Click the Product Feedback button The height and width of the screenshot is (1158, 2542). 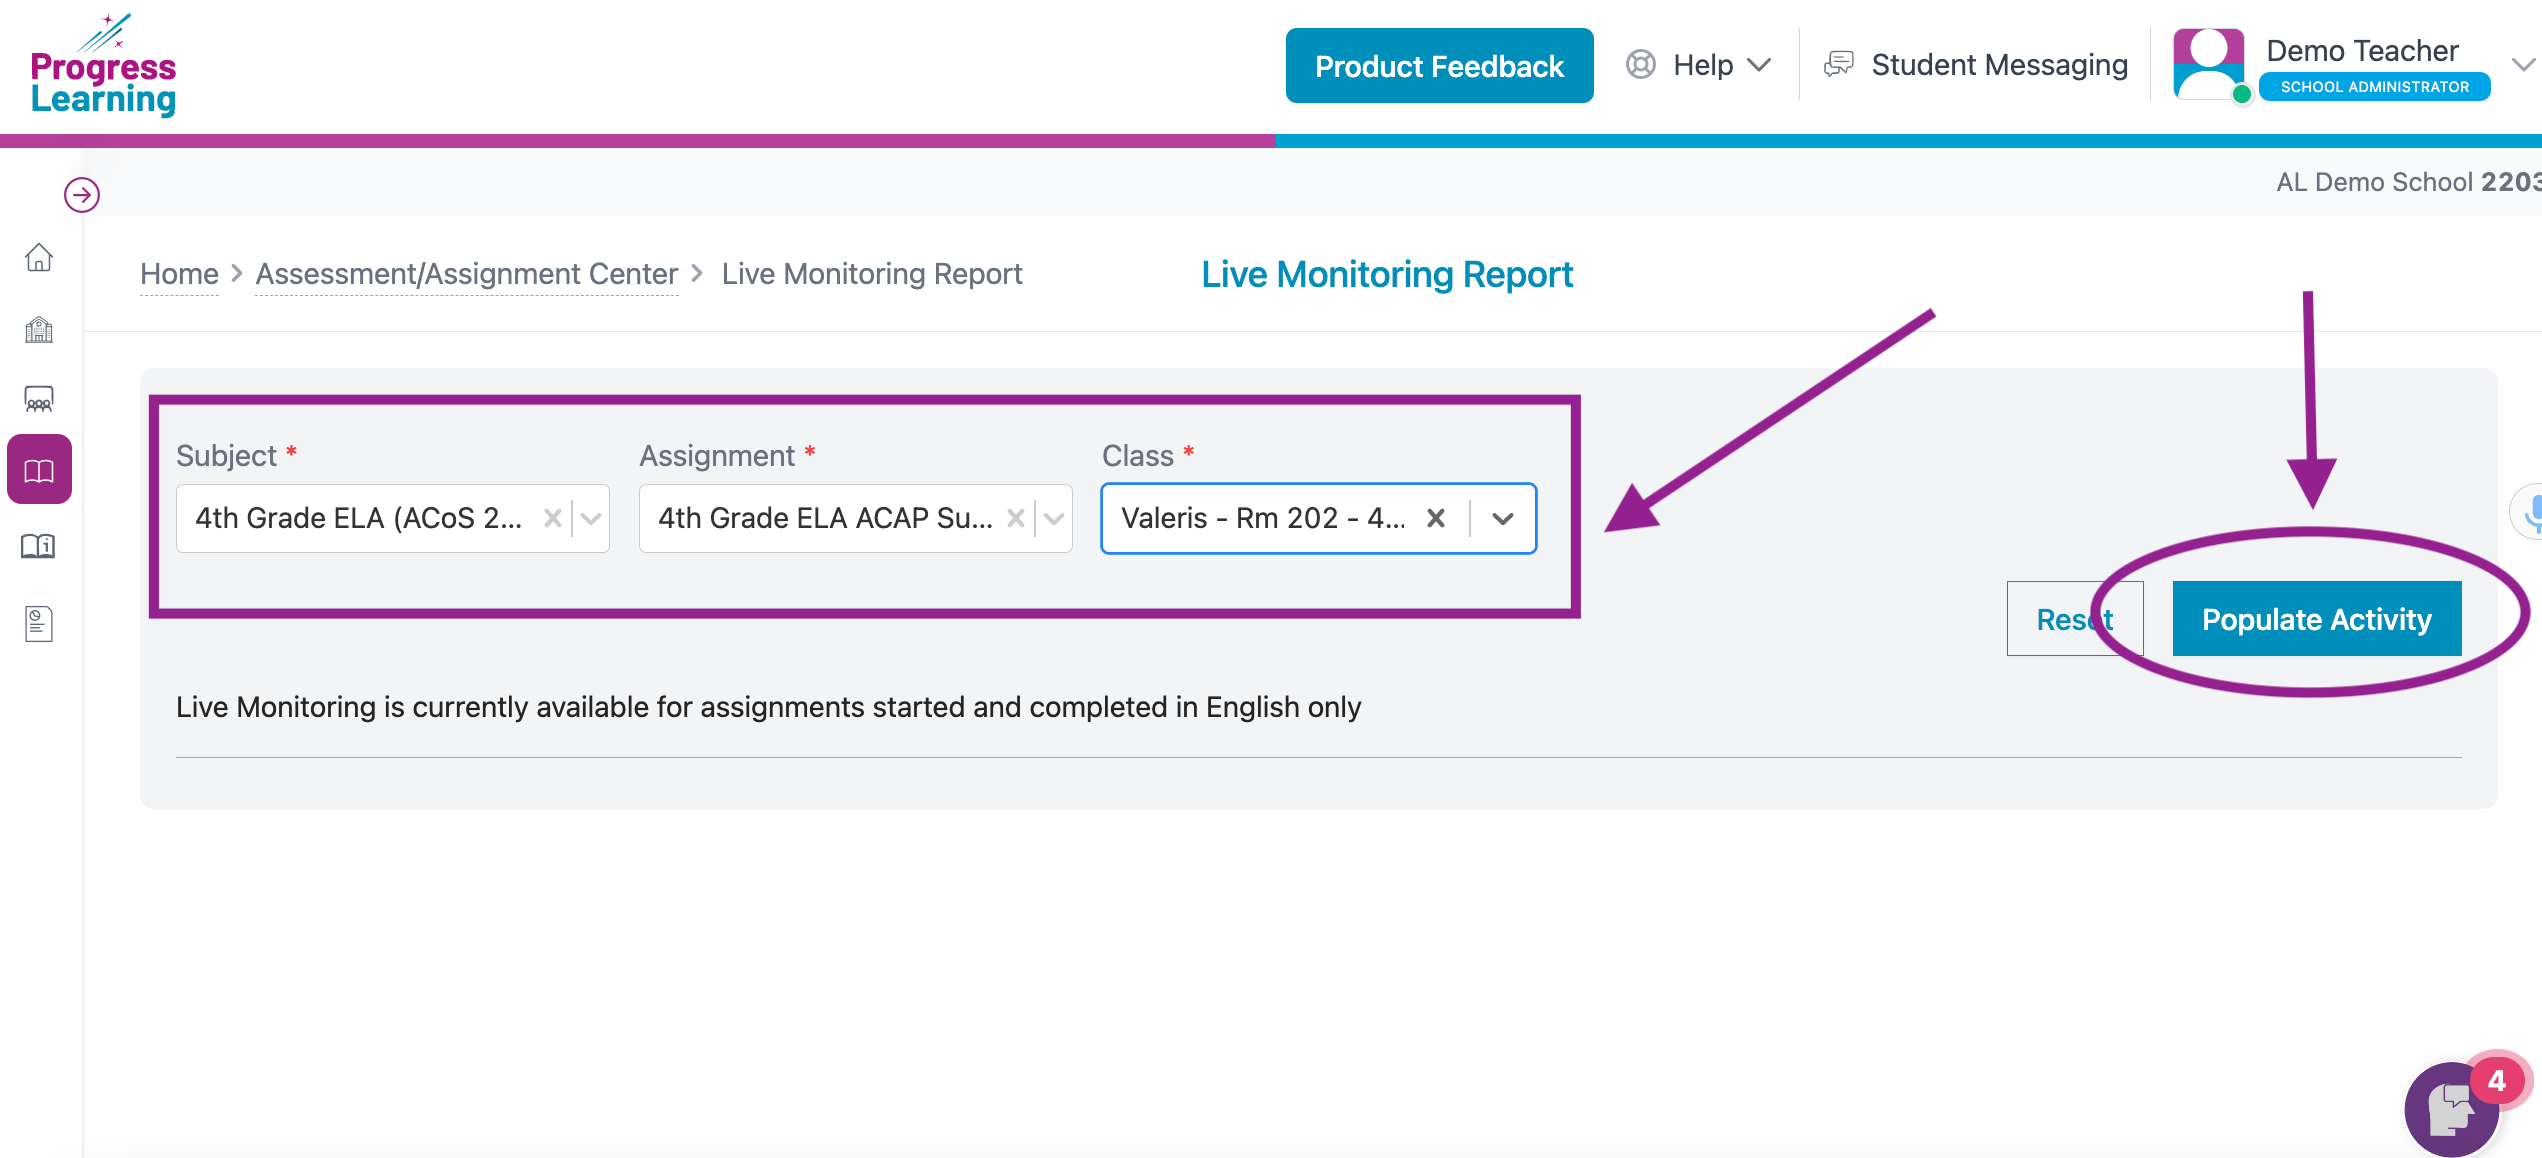click(1439, 66)
